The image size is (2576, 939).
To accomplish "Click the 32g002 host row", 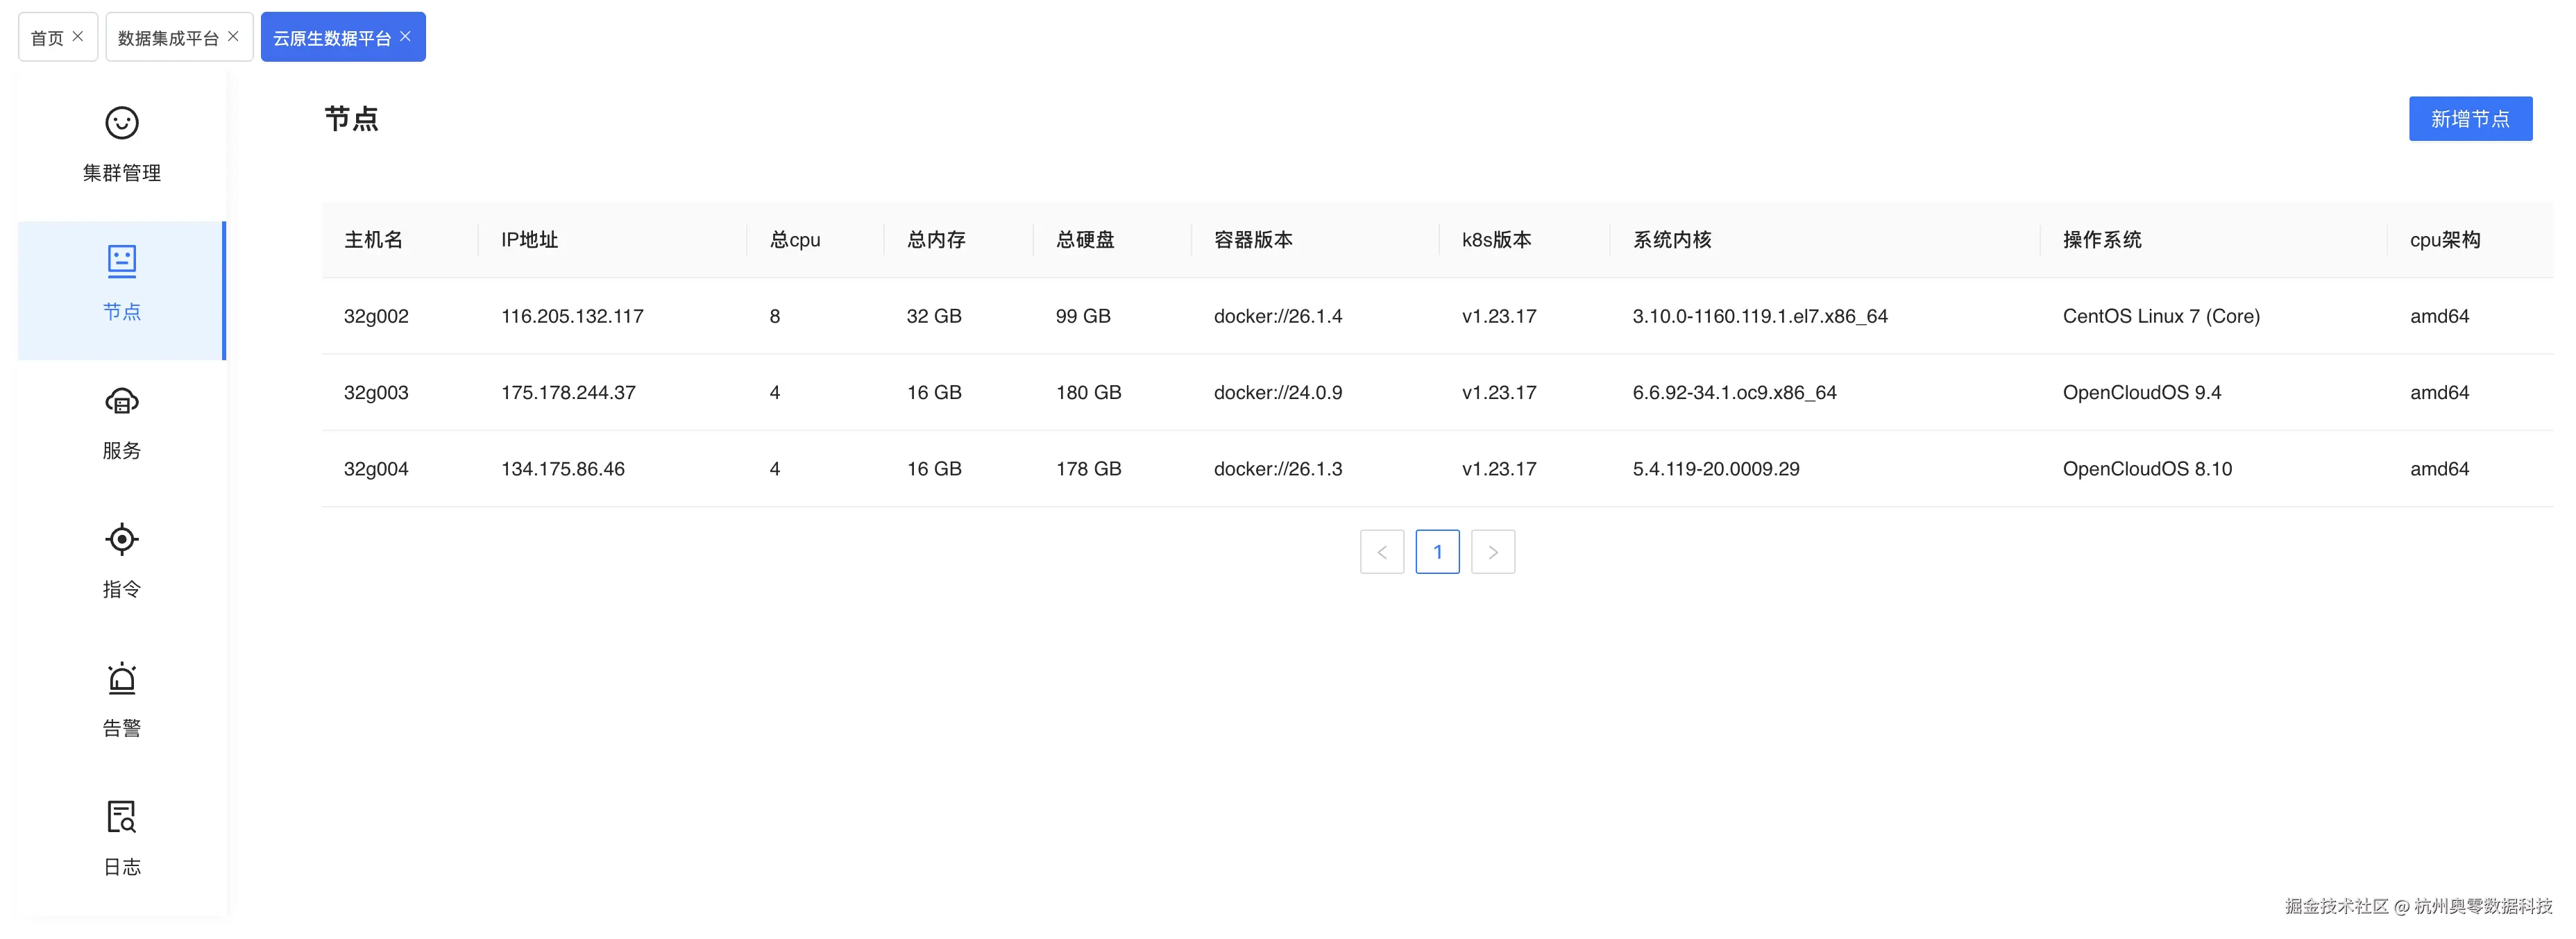I will pyautogui.click(x=376, y=316).
